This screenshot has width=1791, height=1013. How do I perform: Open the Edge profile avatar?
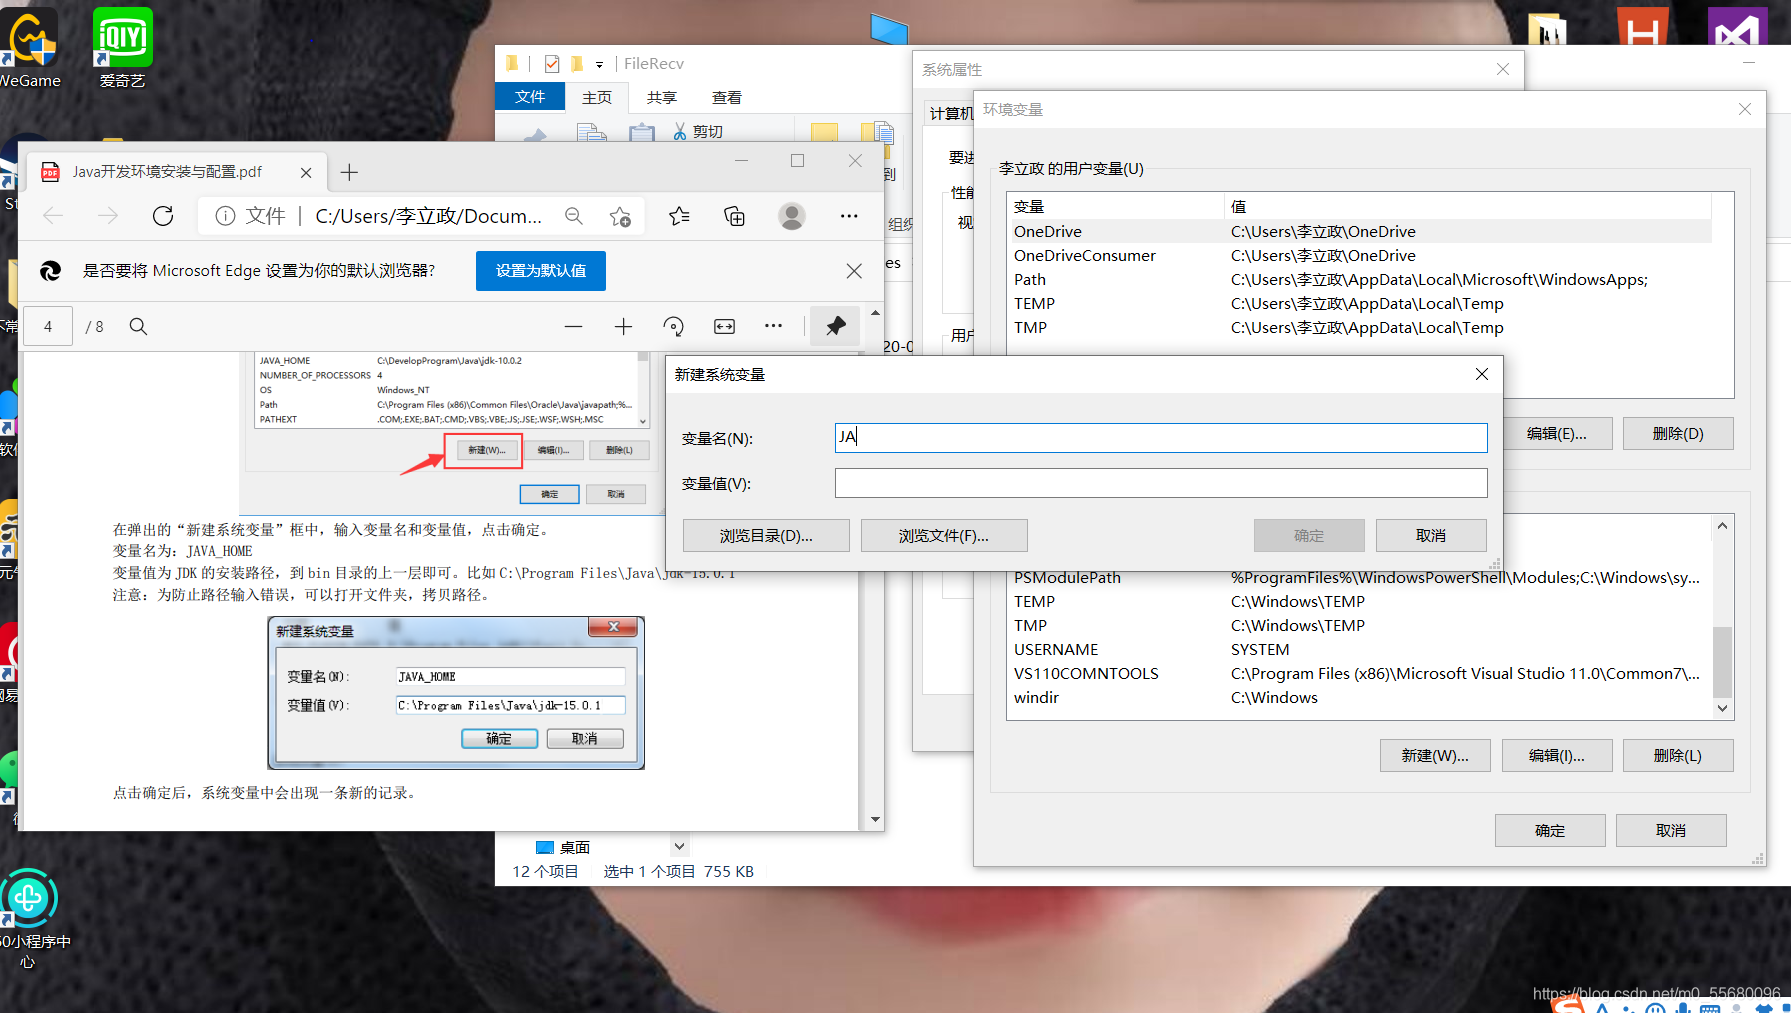[x=792, y=216]
